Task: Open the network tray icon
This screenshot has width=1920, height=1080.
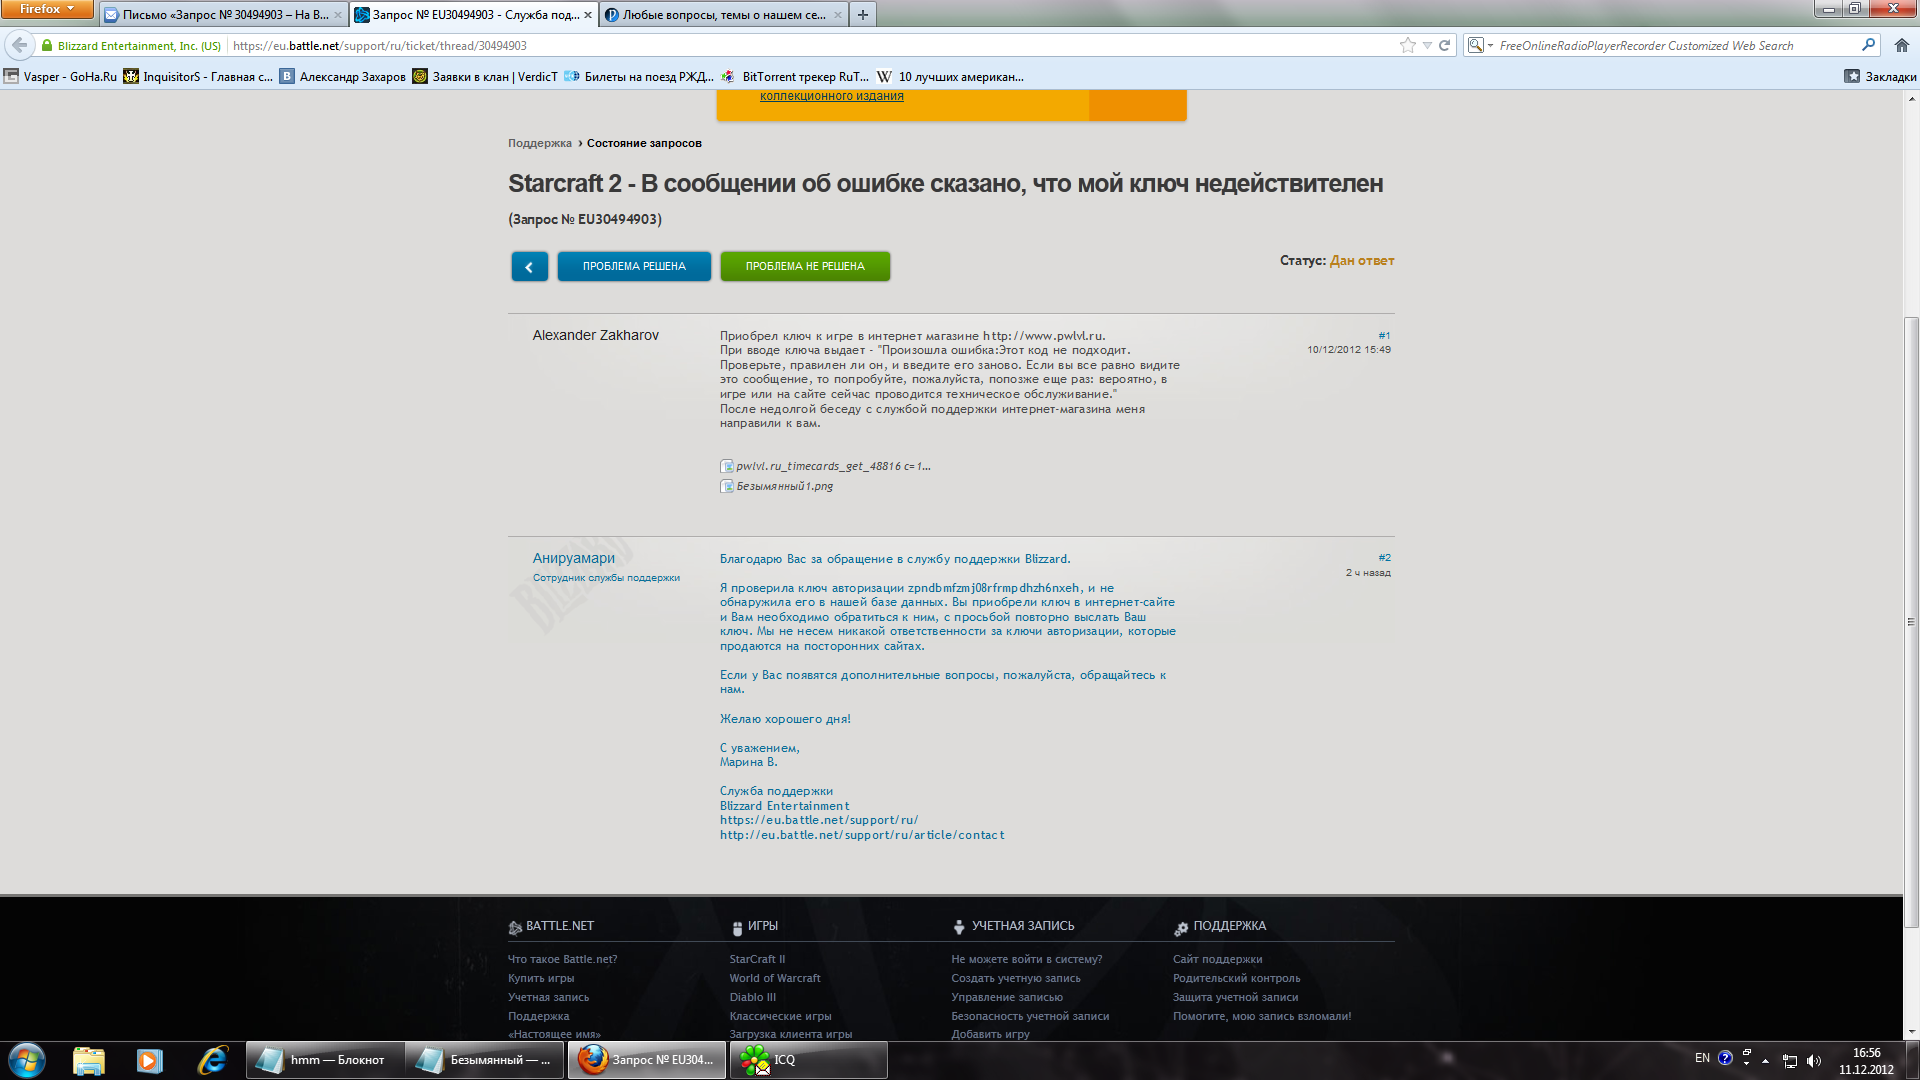Action: [1790, 1061]
